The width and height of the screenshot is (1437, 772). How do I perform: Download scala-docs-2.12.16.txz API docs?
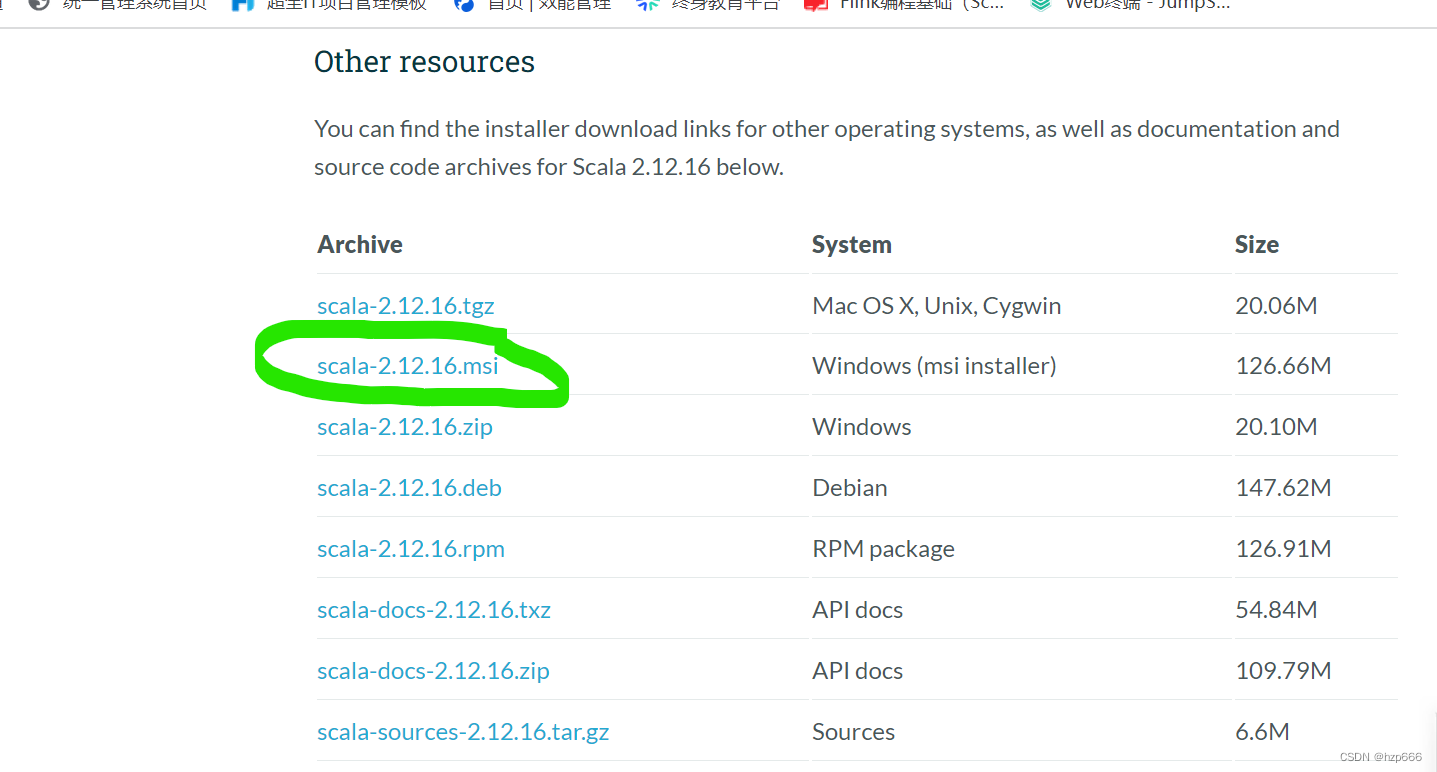[434, 610]
